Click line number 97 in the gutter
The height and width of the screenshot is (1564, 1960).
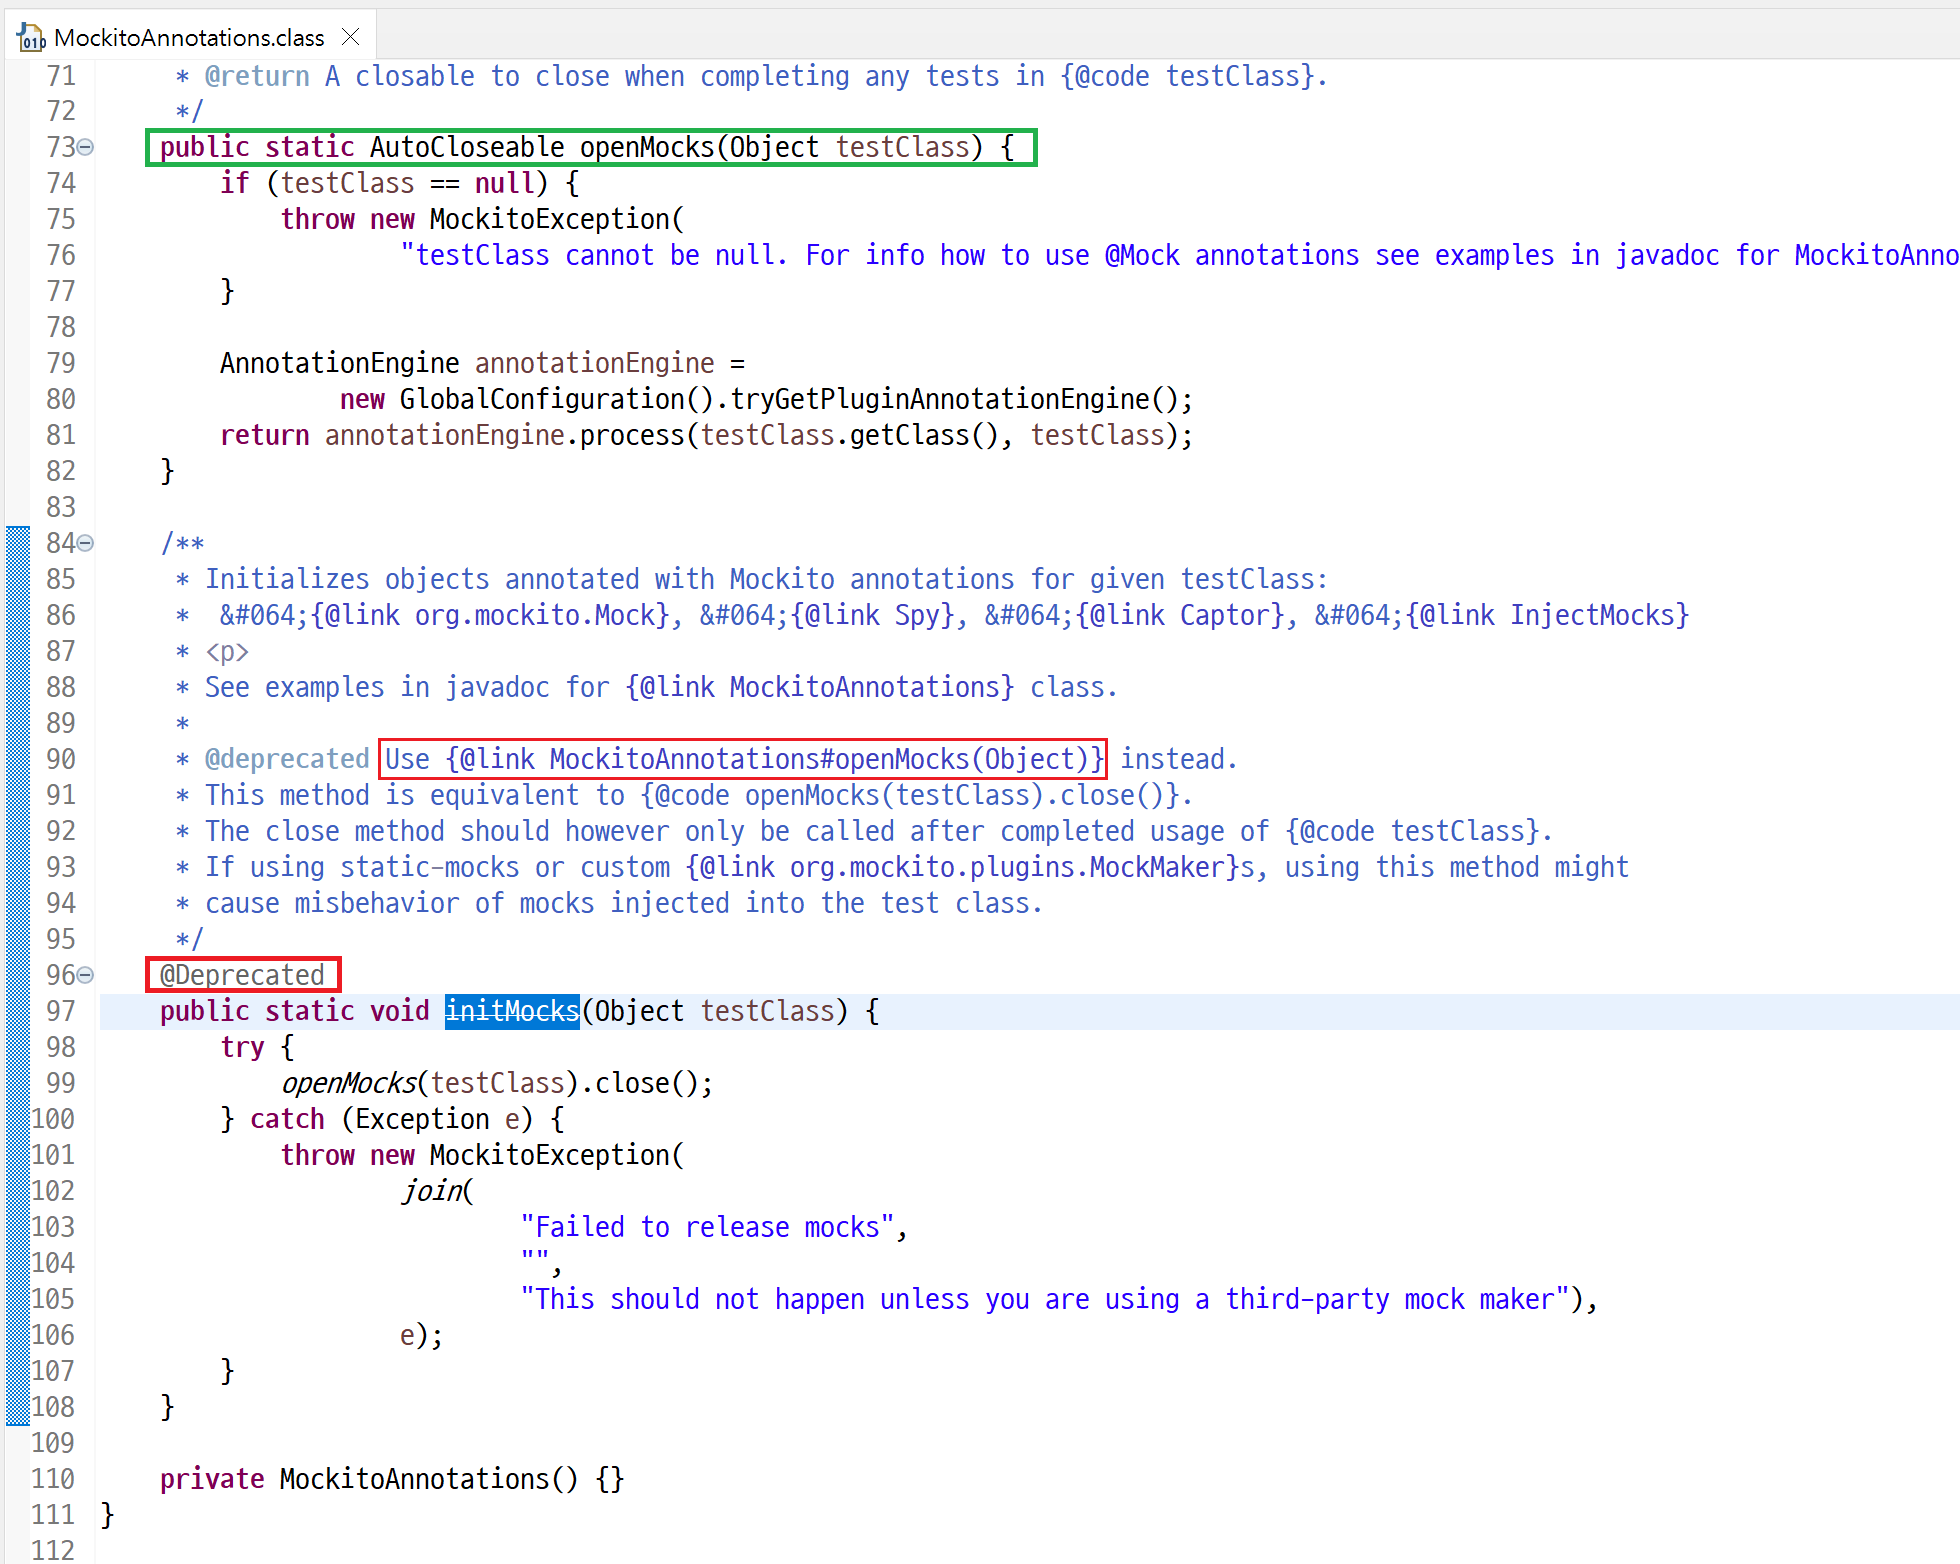pos(60,1011)
